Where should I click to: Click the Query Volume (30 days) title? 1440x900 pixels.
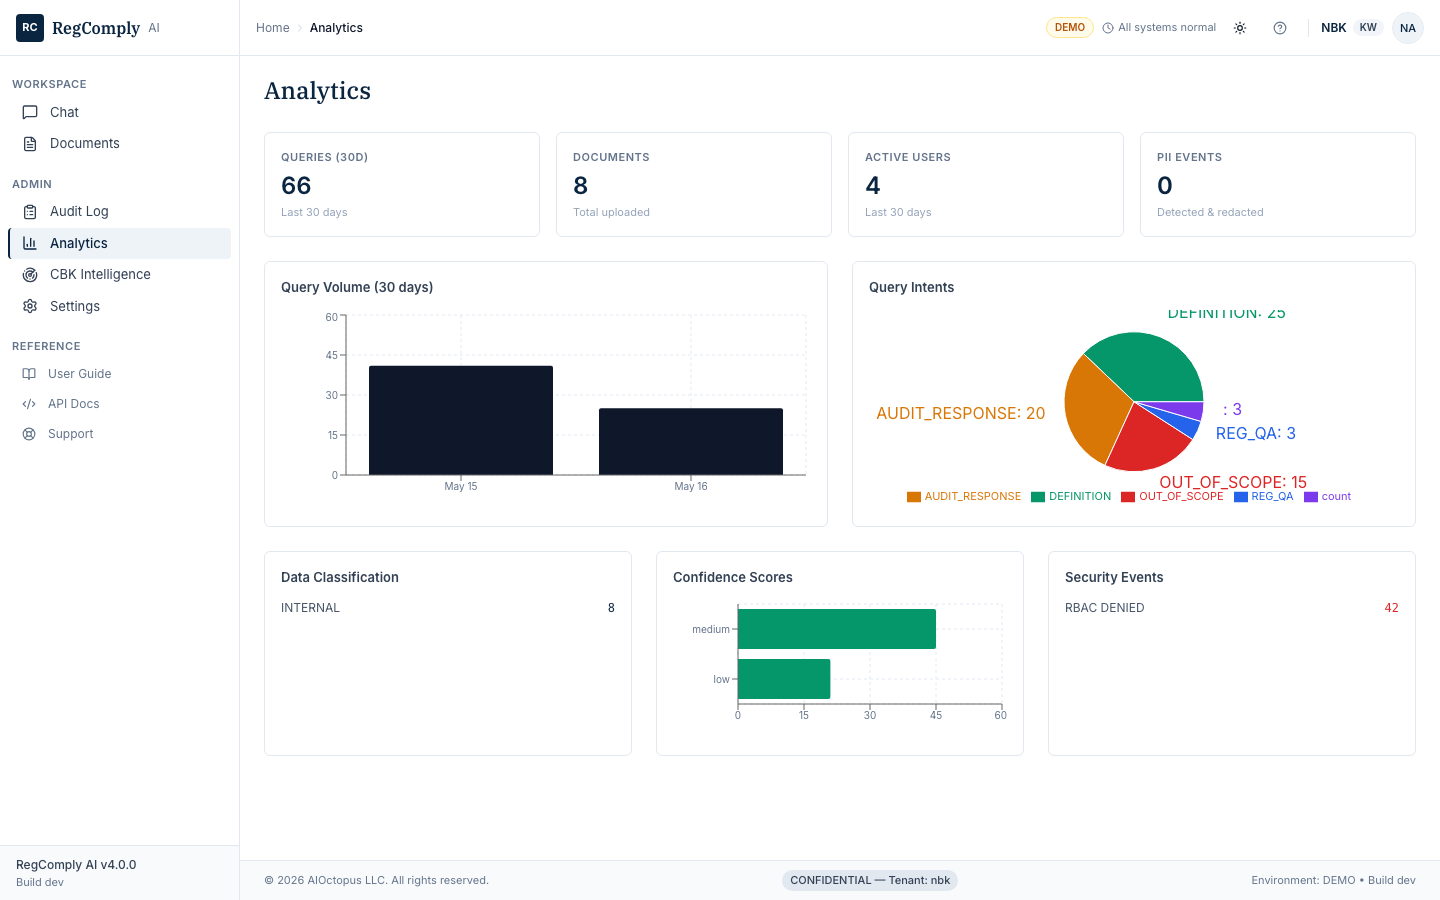357,287
